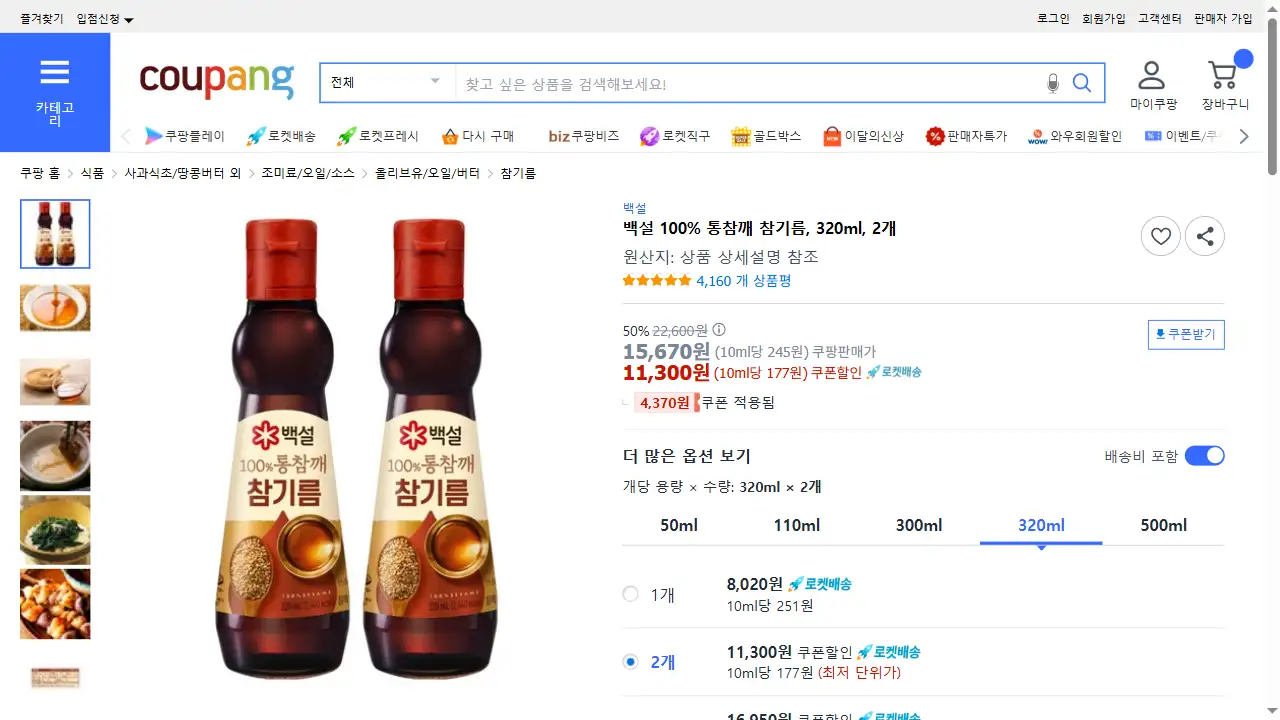1280x720 pixels.
Task: Click the 11,300원 쿠폰할인 price text
Action: click(744, 373)
